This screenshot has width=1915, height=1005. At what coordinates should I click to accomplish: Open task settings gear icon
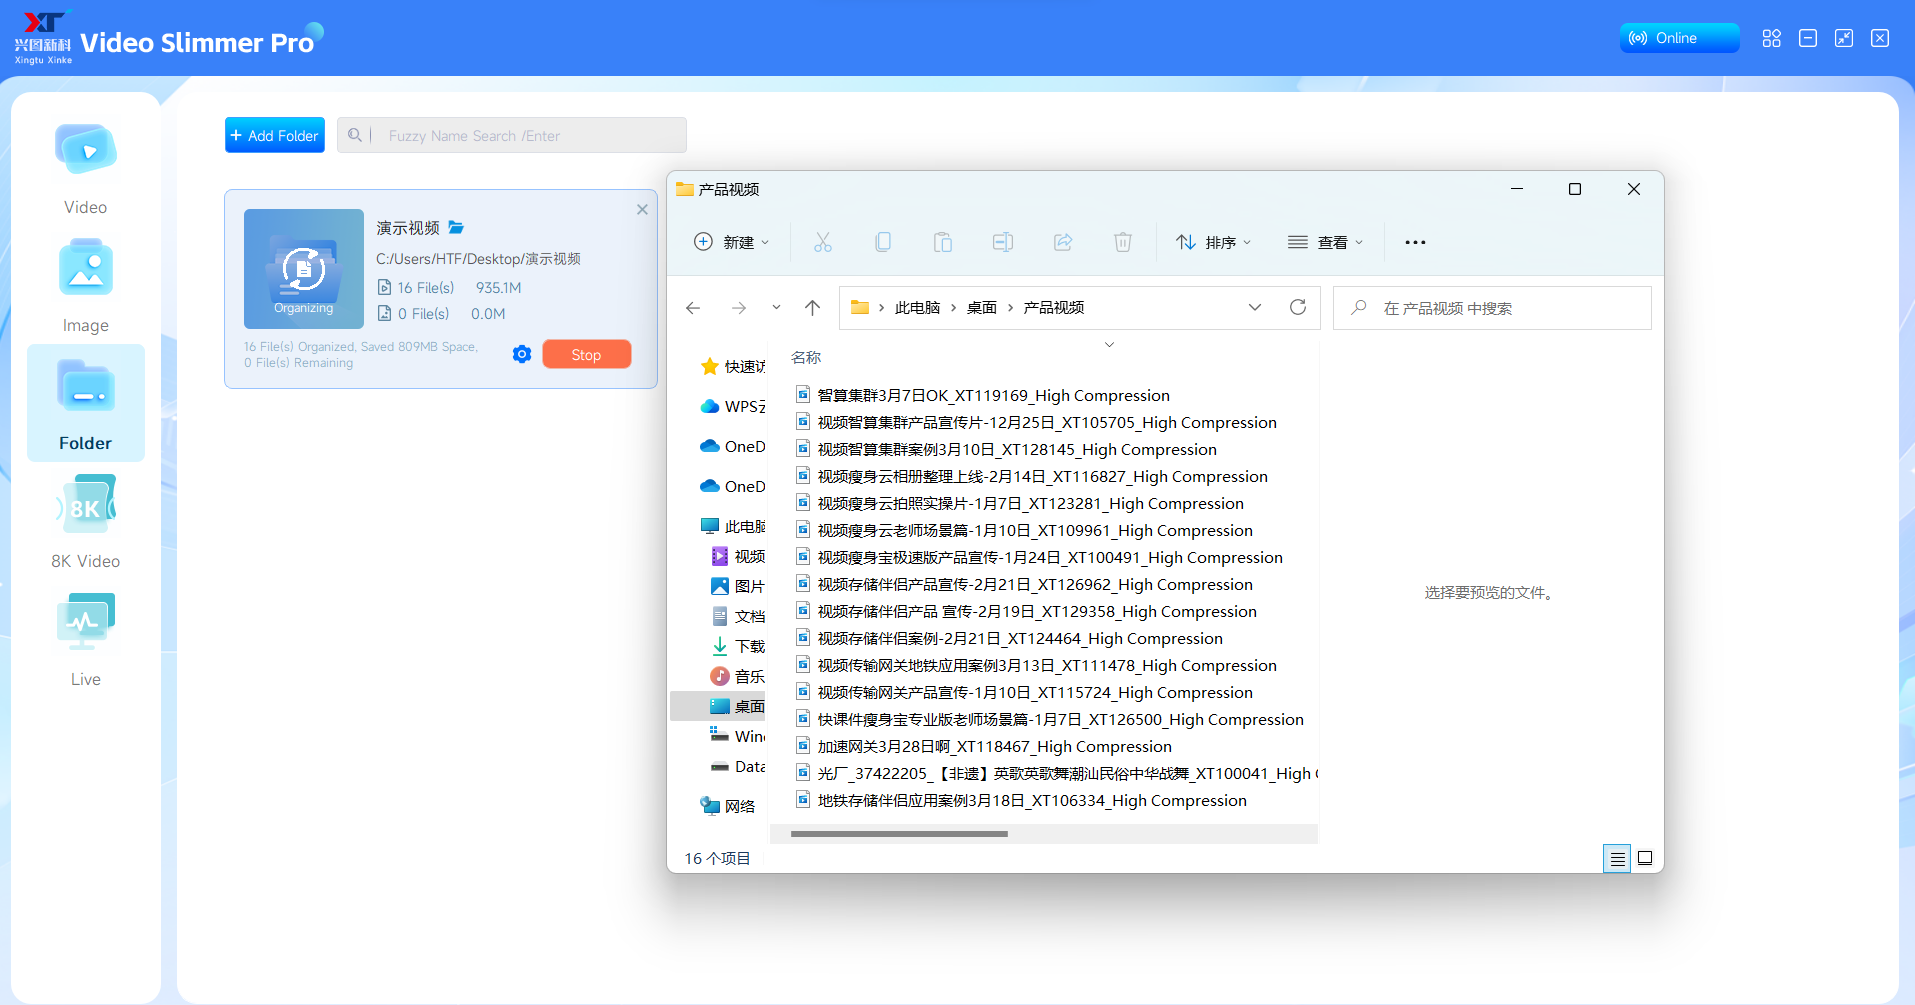521,355
